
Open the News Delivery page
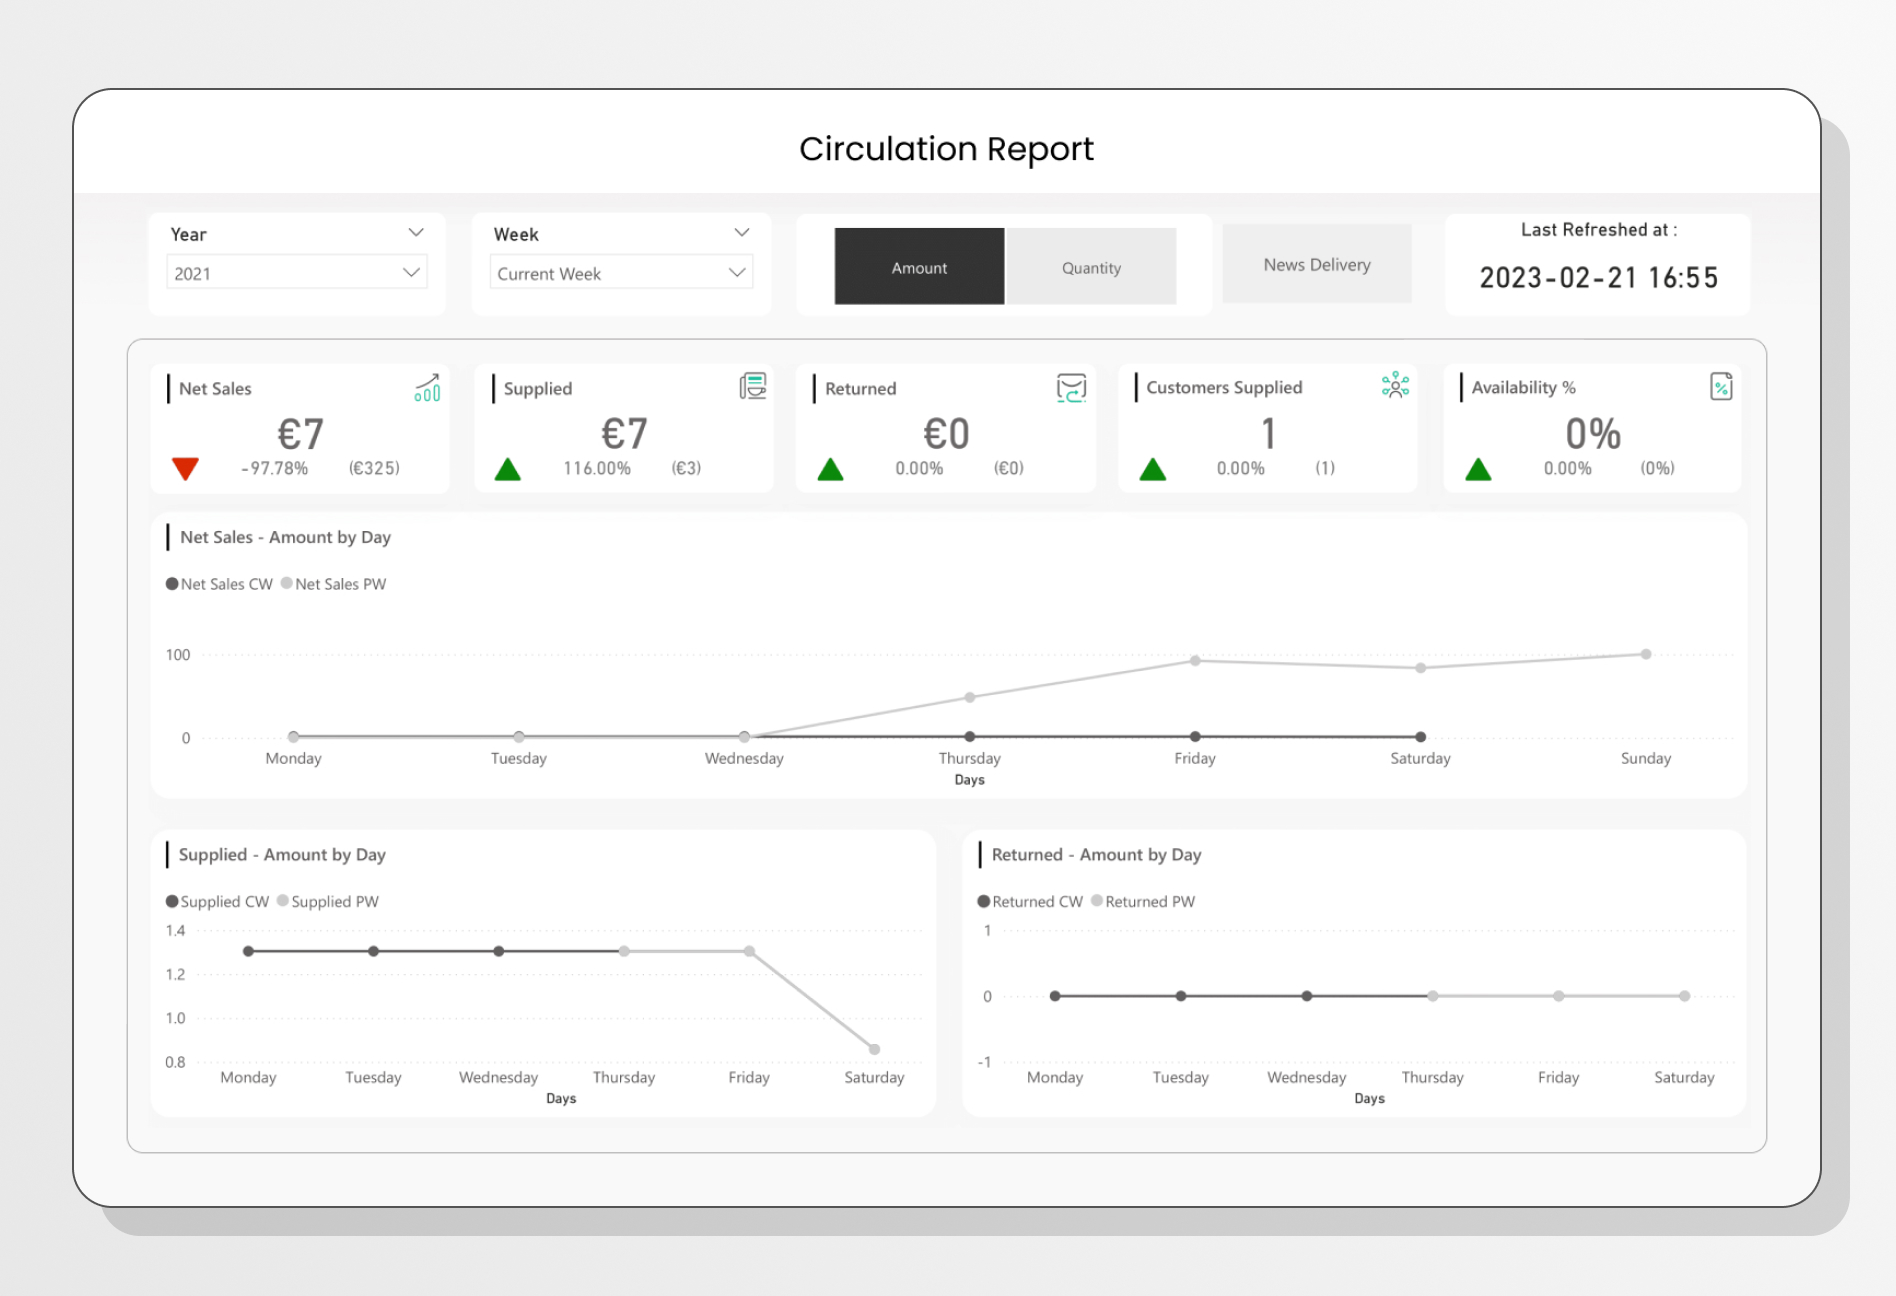(x=1316, y=264)
